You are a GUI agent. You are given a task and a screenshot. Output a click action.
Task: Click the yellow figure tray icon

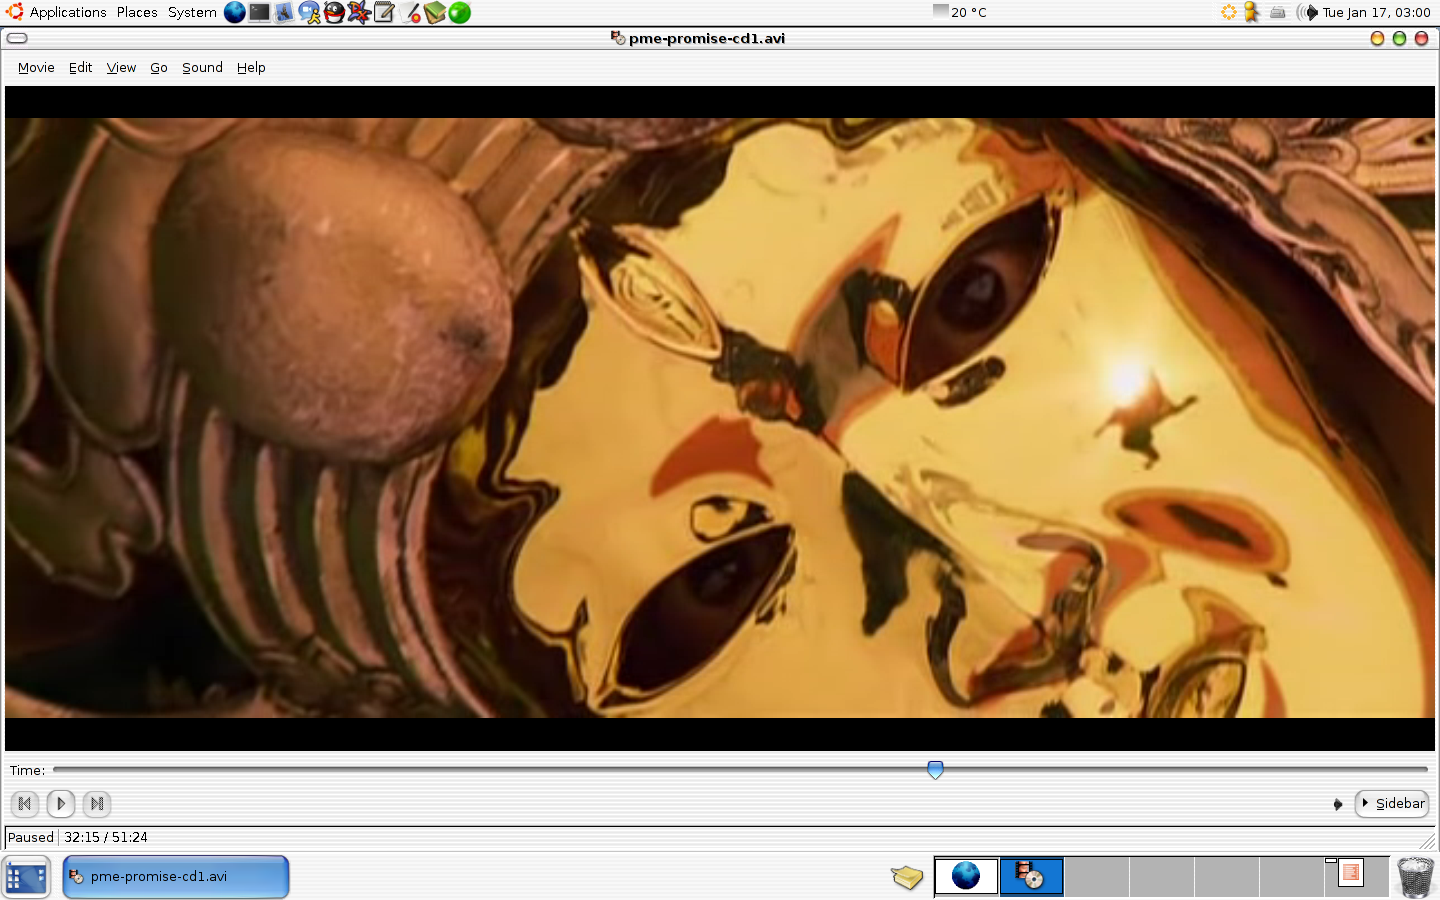pyautogui.click(x=1252, y=12)
